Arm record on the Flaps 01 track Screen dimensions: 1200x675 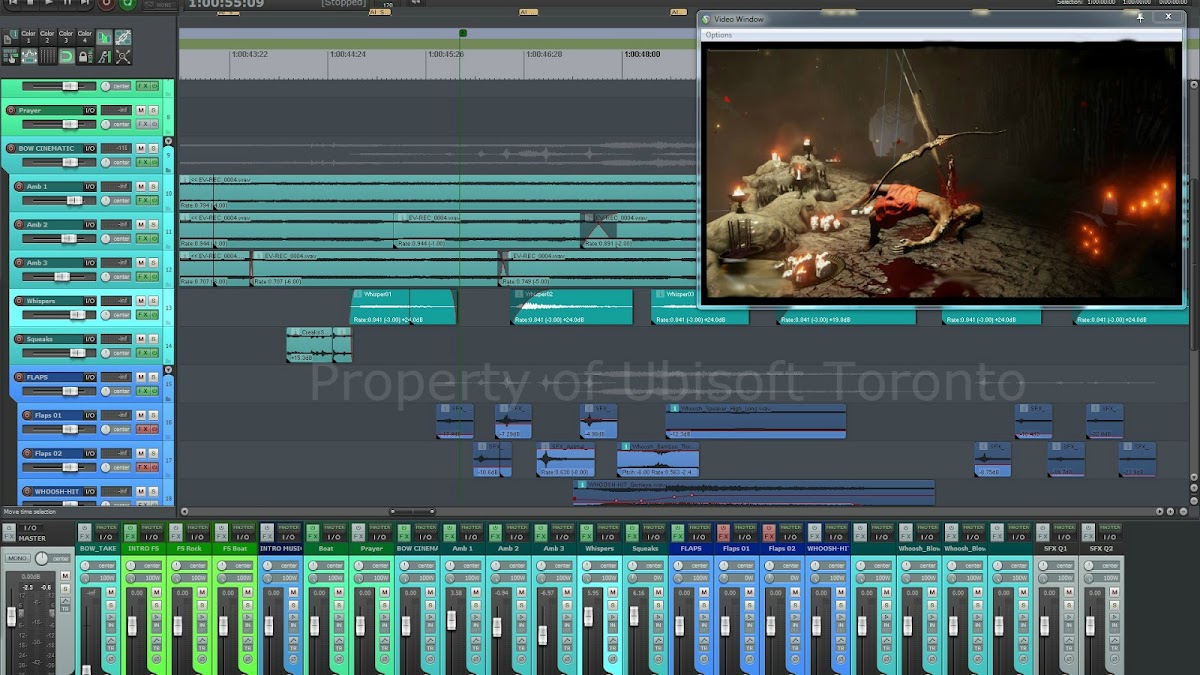(x=27, y=415)
